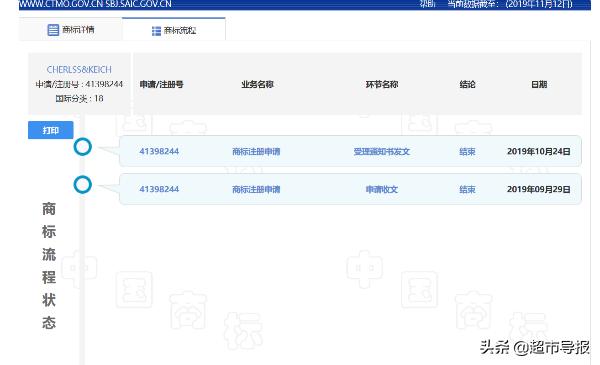The height and width of the screenshot is (365, 600).
Task: Click the 业务名称 column header
Action: (x=257, y=85)
